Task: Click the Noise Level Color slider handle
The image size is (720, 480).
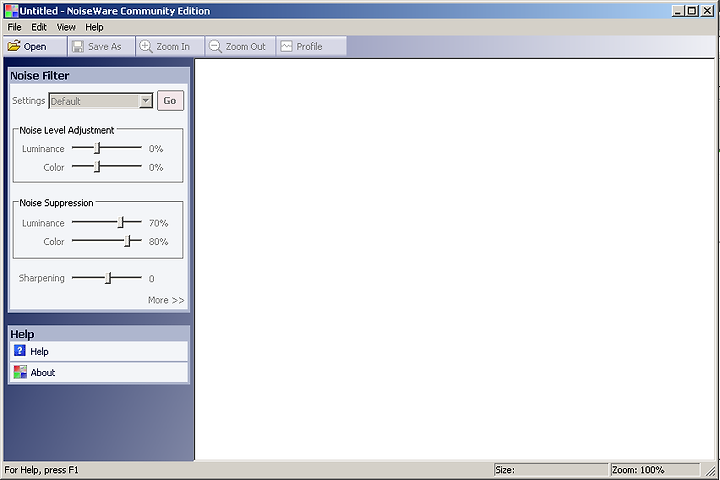Action: pyautogui.click(x=97, y=166)
